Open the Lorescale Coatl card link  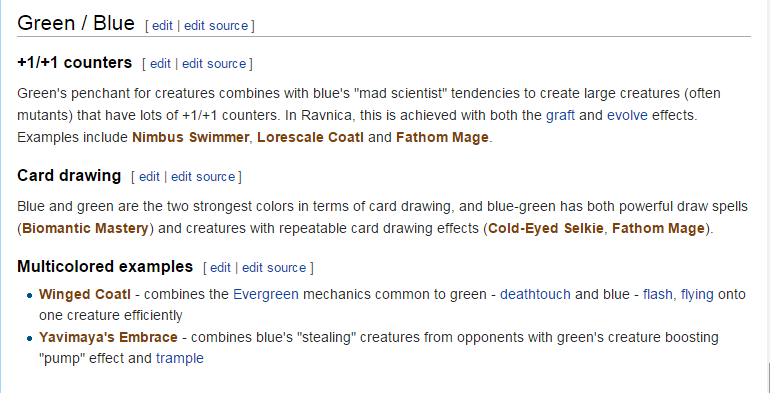[x=310, y=138]
